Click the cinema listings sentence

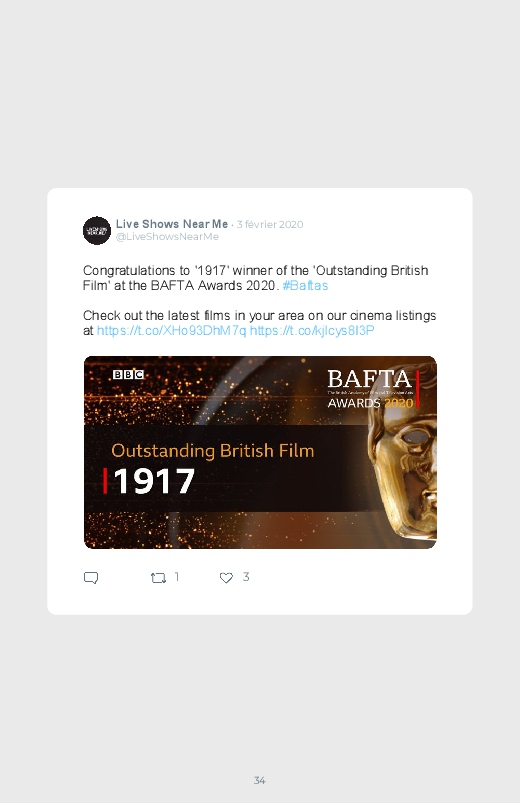click(x=260, y=323)
